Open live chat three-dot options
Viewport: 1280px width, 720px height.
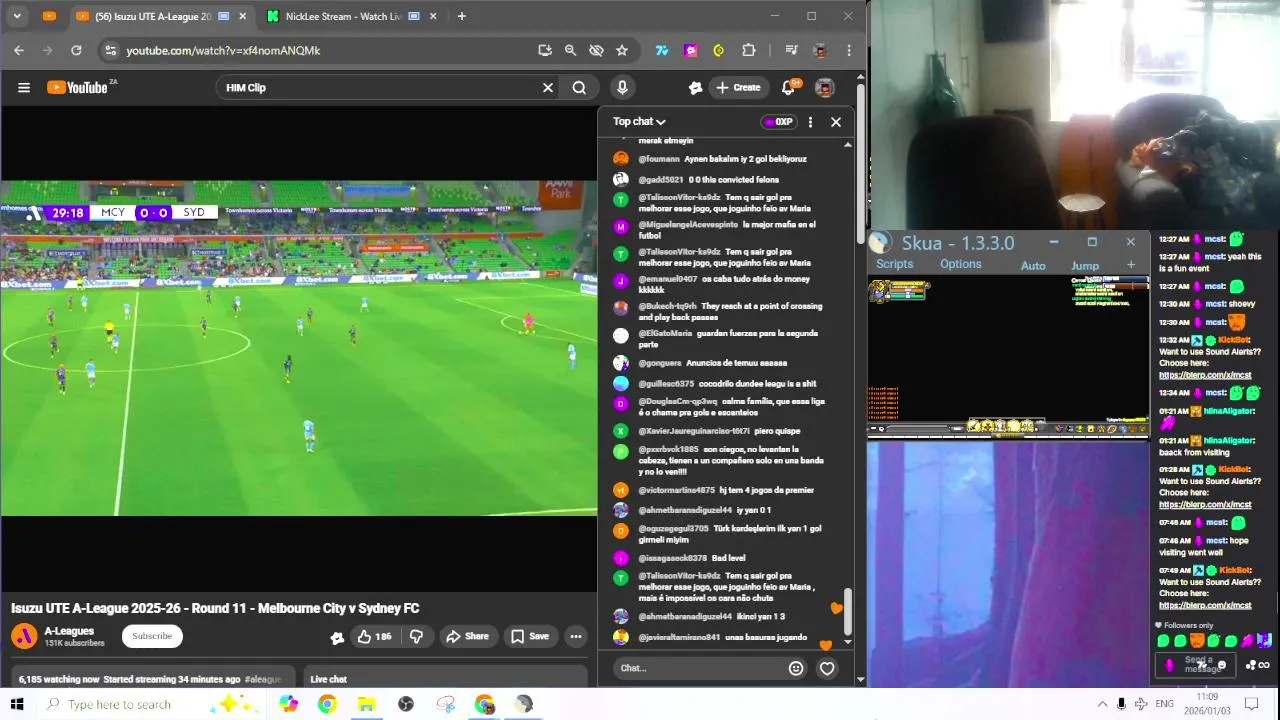pos(810,122)
